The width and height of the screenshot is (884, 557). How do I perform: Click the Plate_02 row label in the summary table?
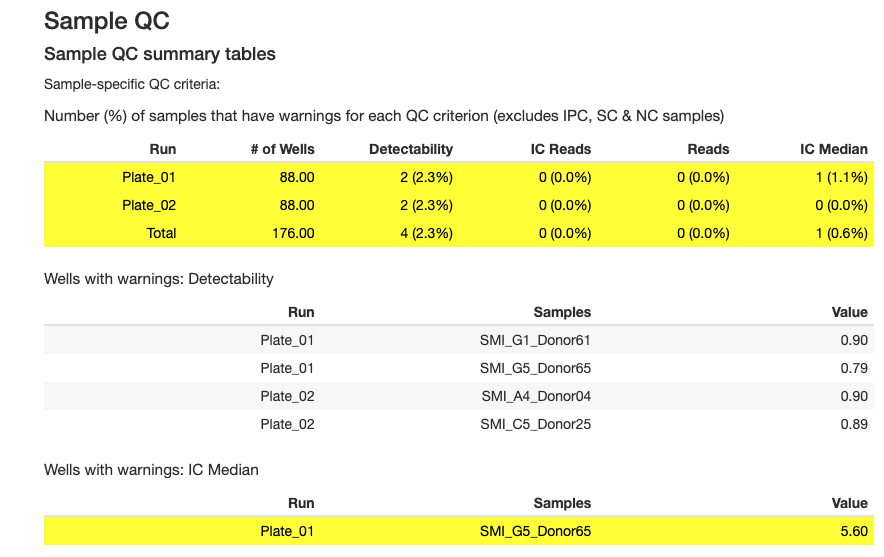click(x=149, y=205)
